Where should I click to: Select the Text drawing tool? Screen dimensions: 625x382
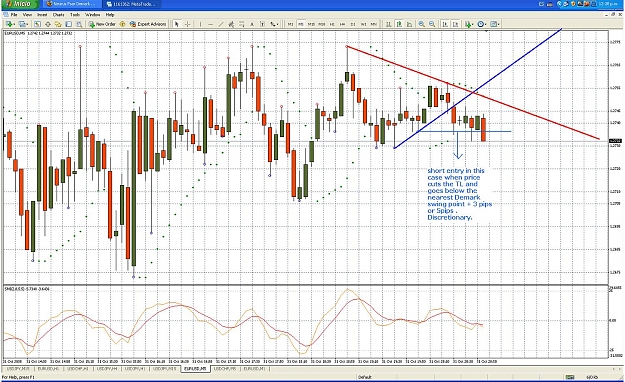(x=252, y=24)
